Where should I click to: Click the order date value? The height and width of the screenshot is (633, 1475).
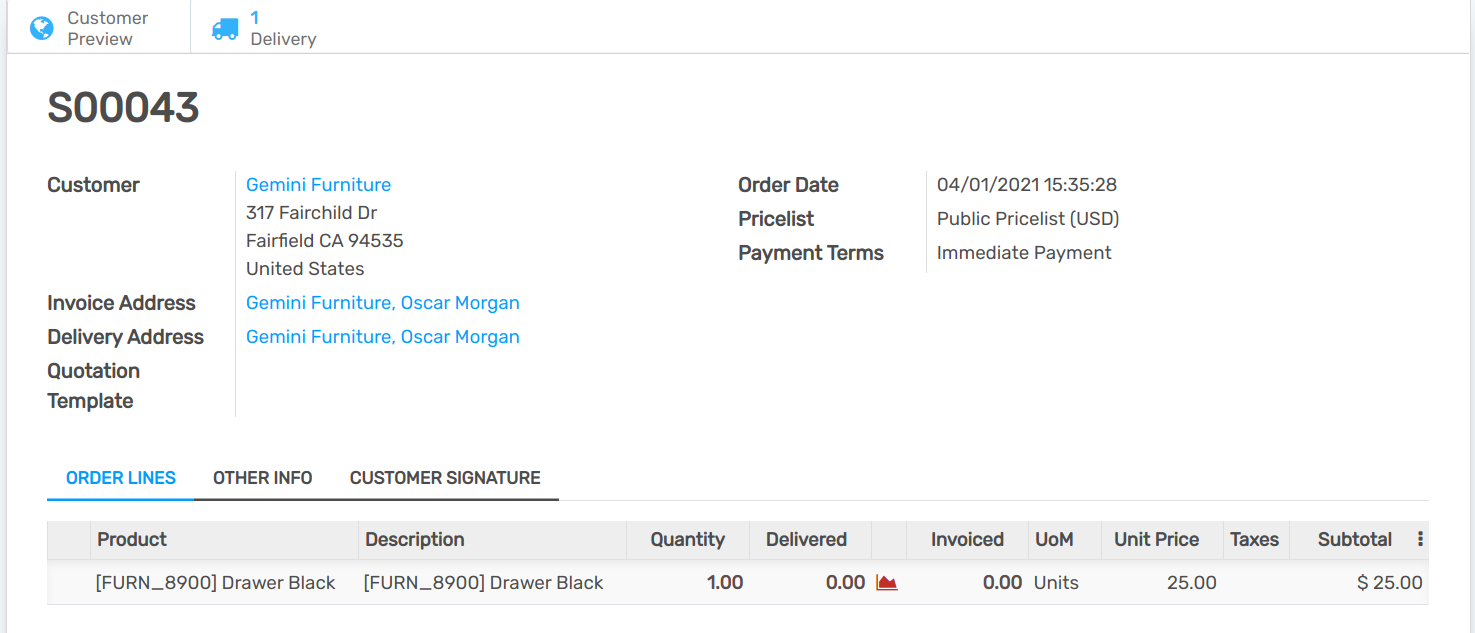(1026, 185)
